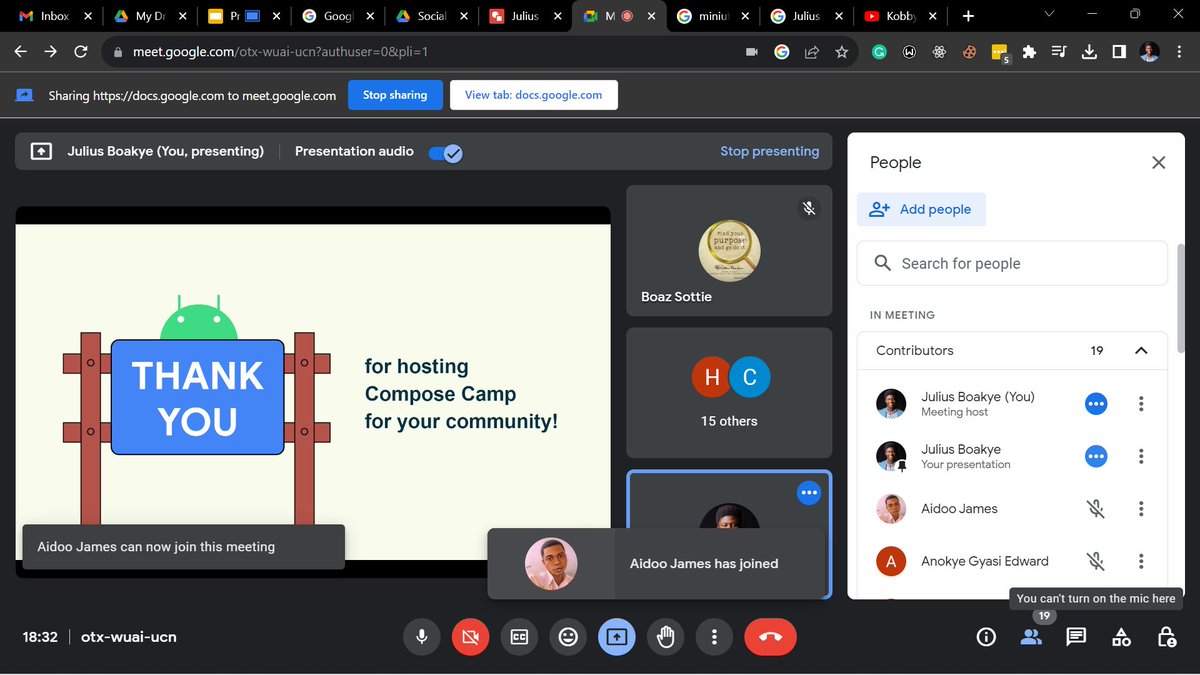Bookmark this page with the star icon
This screenshot has height=675, width=1200.
pos(842,52)
